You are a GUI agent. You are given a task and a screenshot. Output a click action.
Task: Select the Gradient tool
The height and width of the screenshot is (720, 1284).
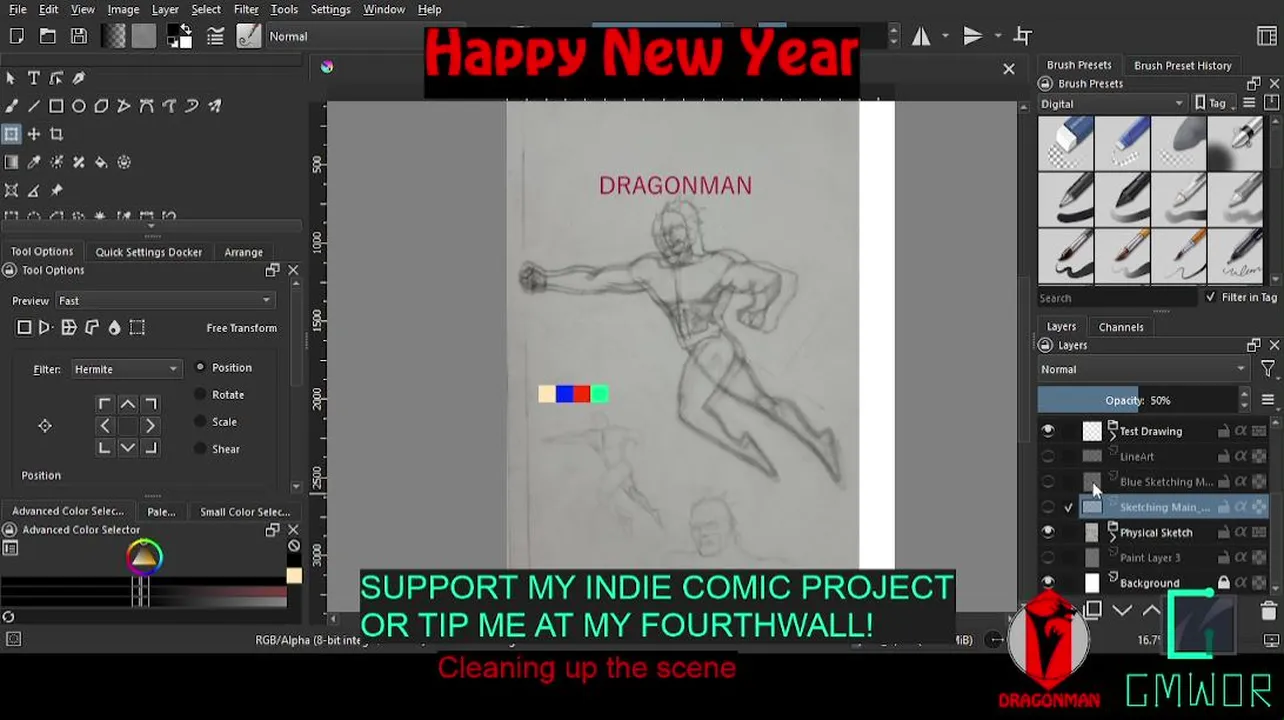pyautogui.click(x=11, y=162)
